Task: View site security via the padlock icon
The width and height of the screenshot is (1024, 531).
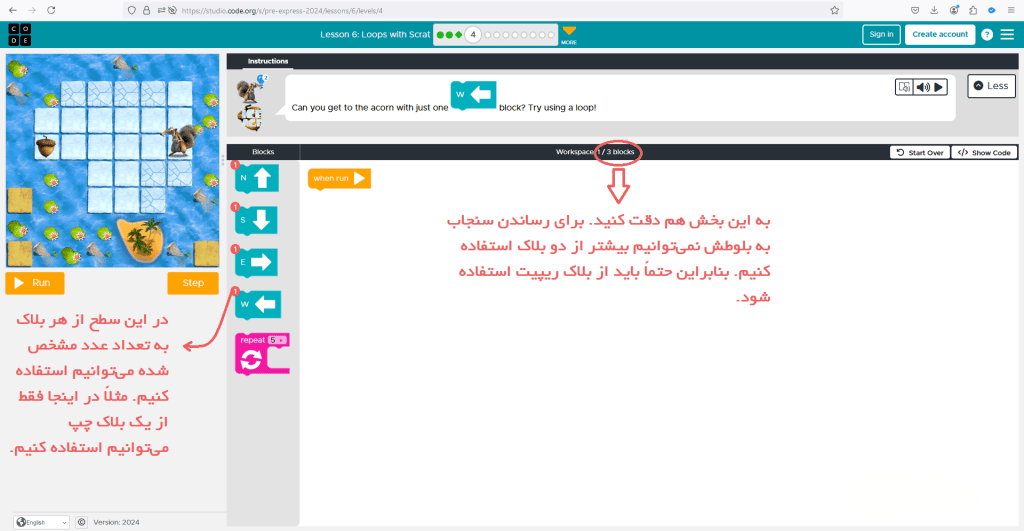Action: (146, 10)
